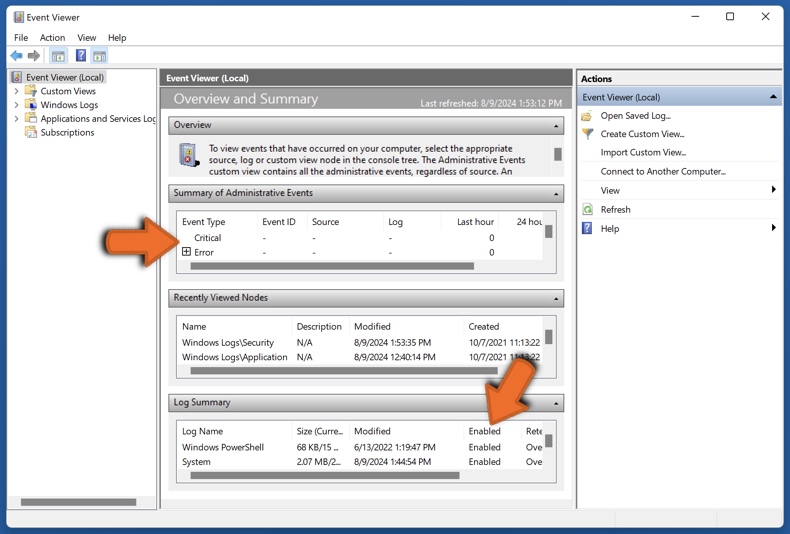Click the Log Summary vertical scrollbar
Screen dimensions: 790x534
click(549, 441)
